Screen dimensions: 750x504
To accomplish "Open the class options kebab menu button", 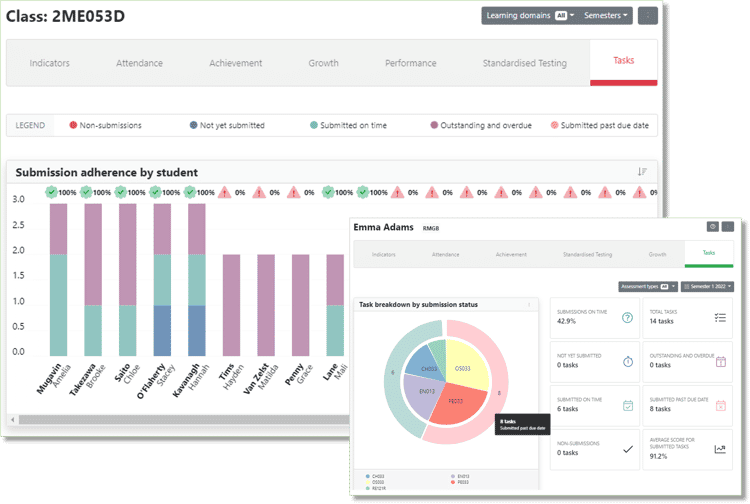I will click(x=648, y=16).
